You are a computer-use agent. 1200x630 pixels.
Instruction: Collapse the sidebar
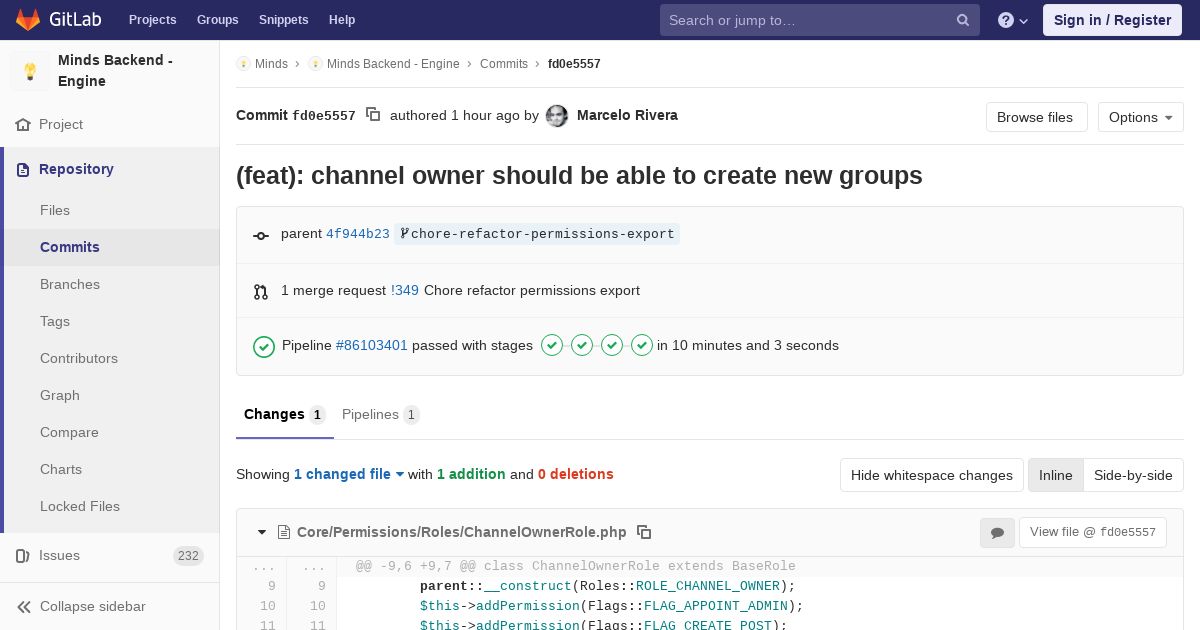[110, 607]
